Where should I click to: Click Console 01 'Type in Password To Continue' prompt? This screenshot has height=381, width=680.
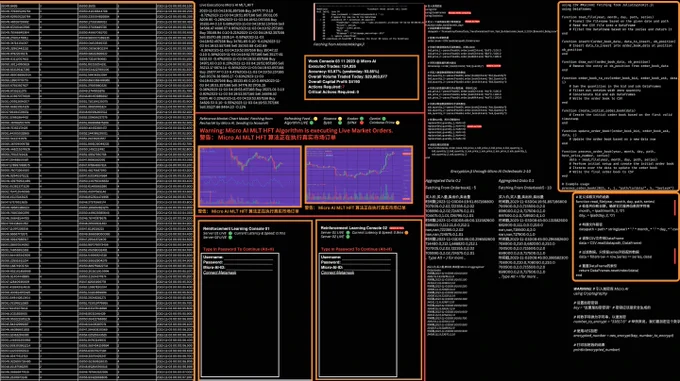pos(239,249)
